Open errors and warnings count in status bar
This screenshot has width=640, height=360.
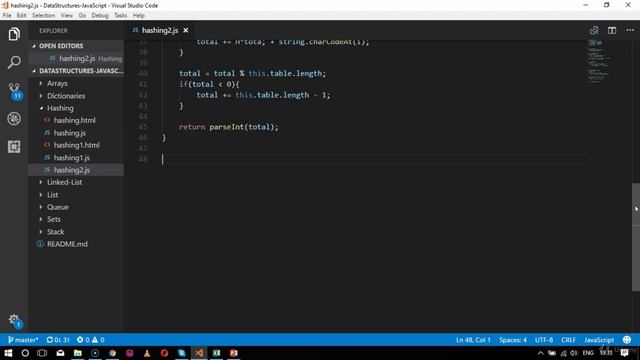click(91, 340)
